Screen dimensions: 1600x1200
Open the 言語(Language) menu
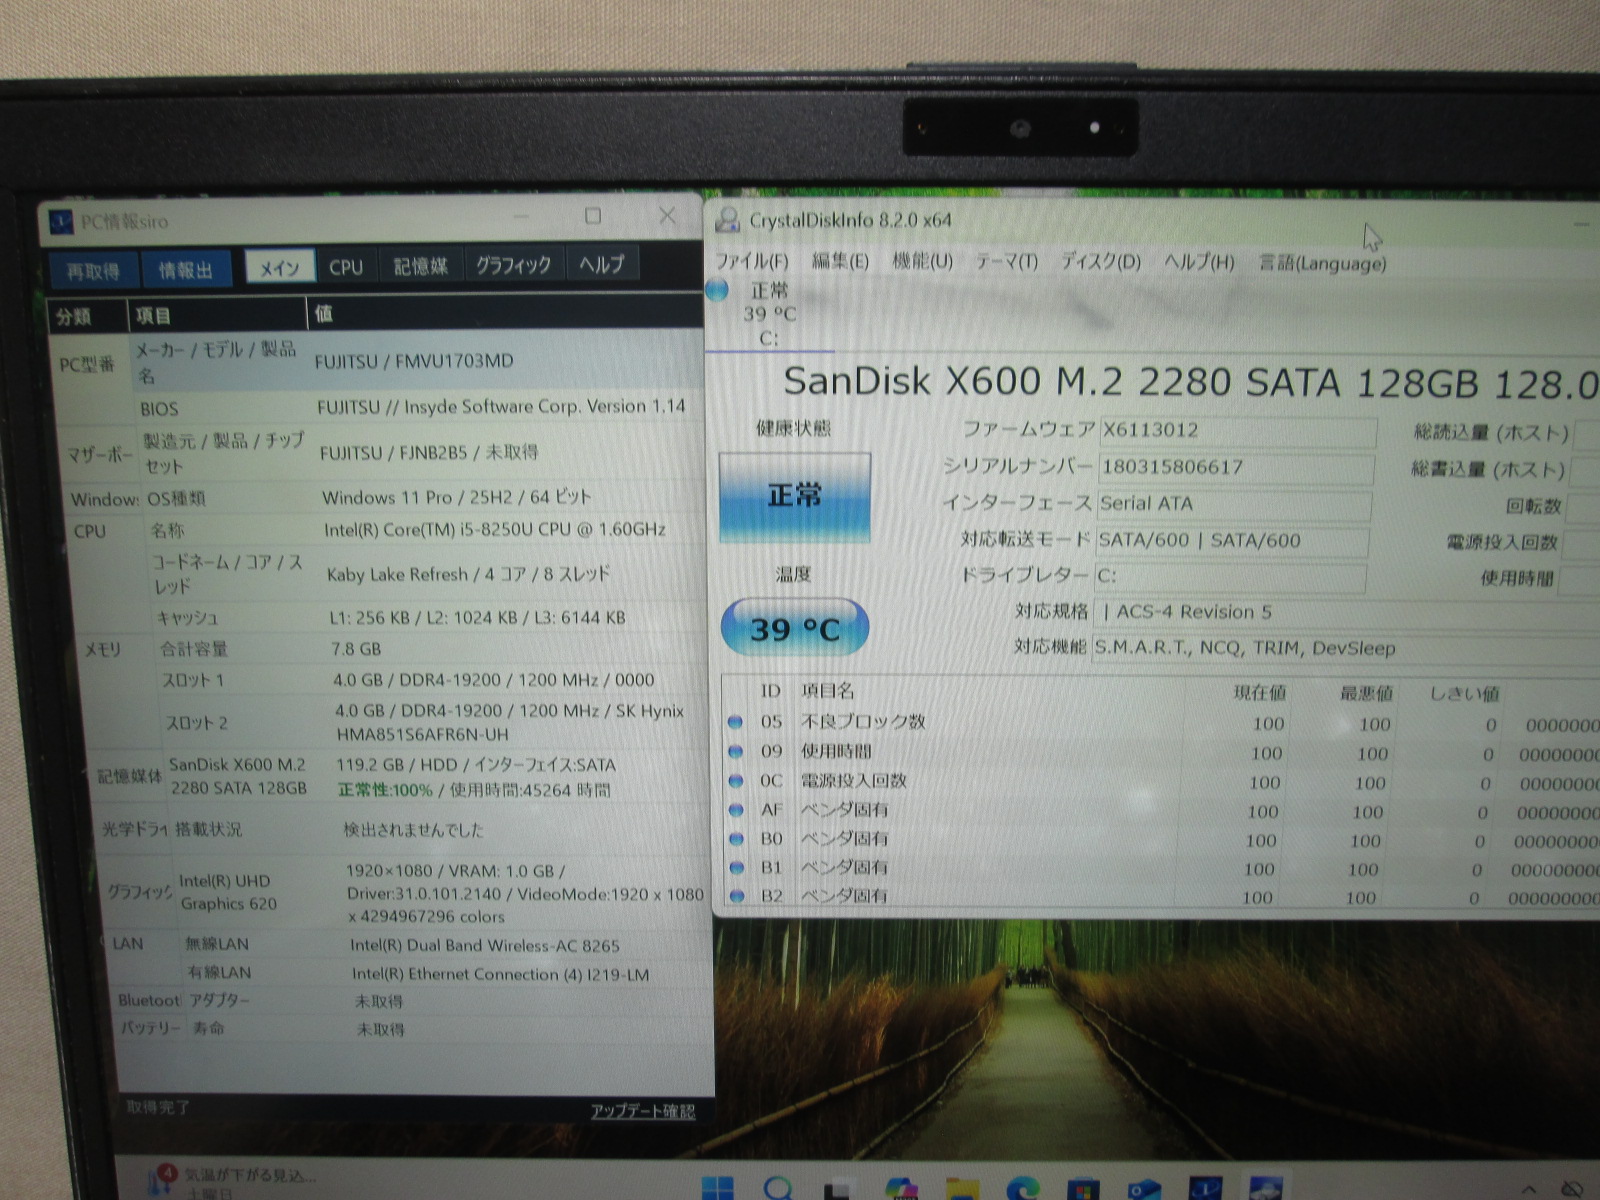point(1322,264)
